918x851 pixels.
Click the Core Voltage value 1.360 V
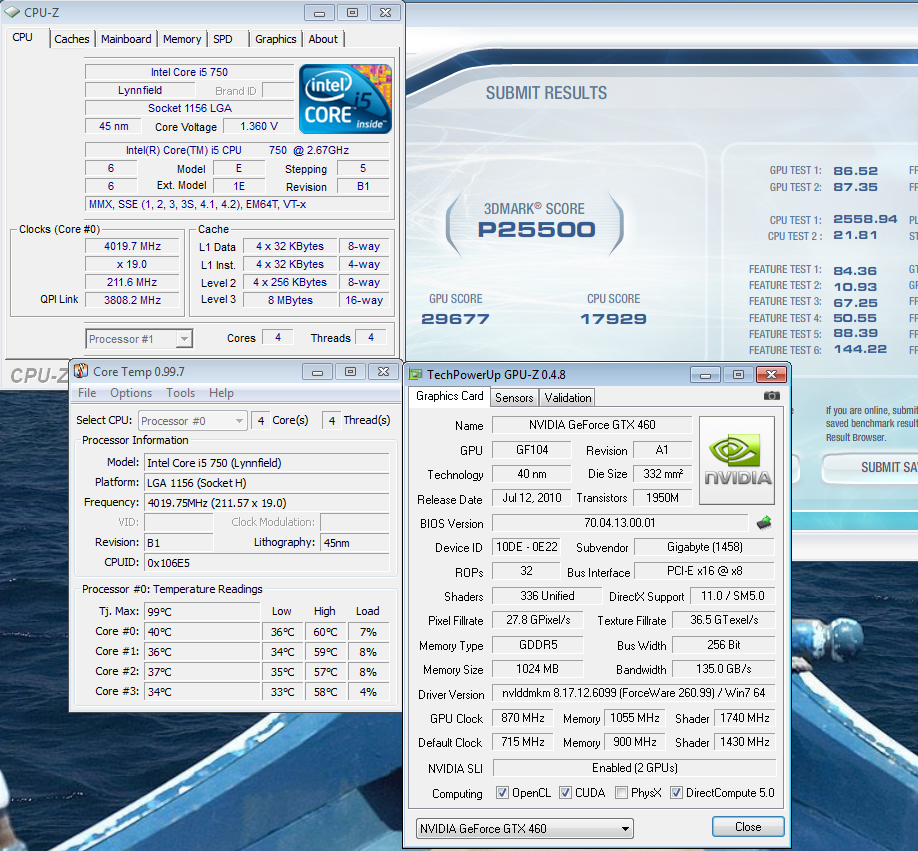259,126
